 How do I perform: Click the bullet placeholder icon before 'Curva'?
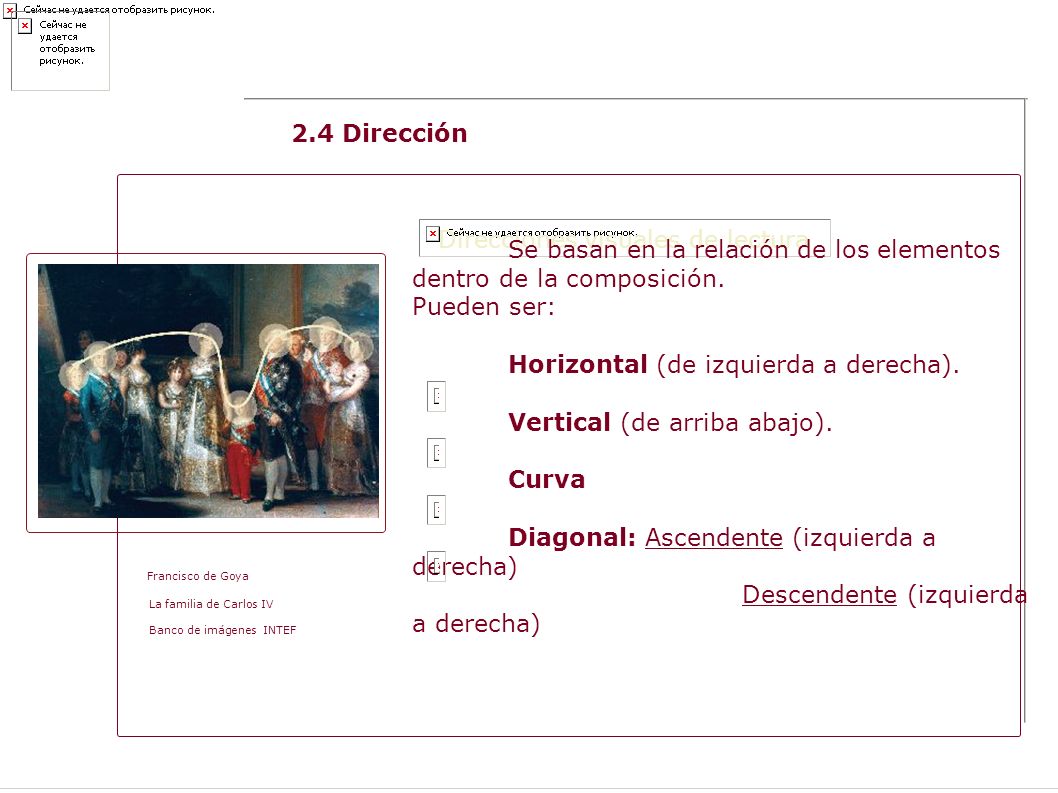point(436,453)
